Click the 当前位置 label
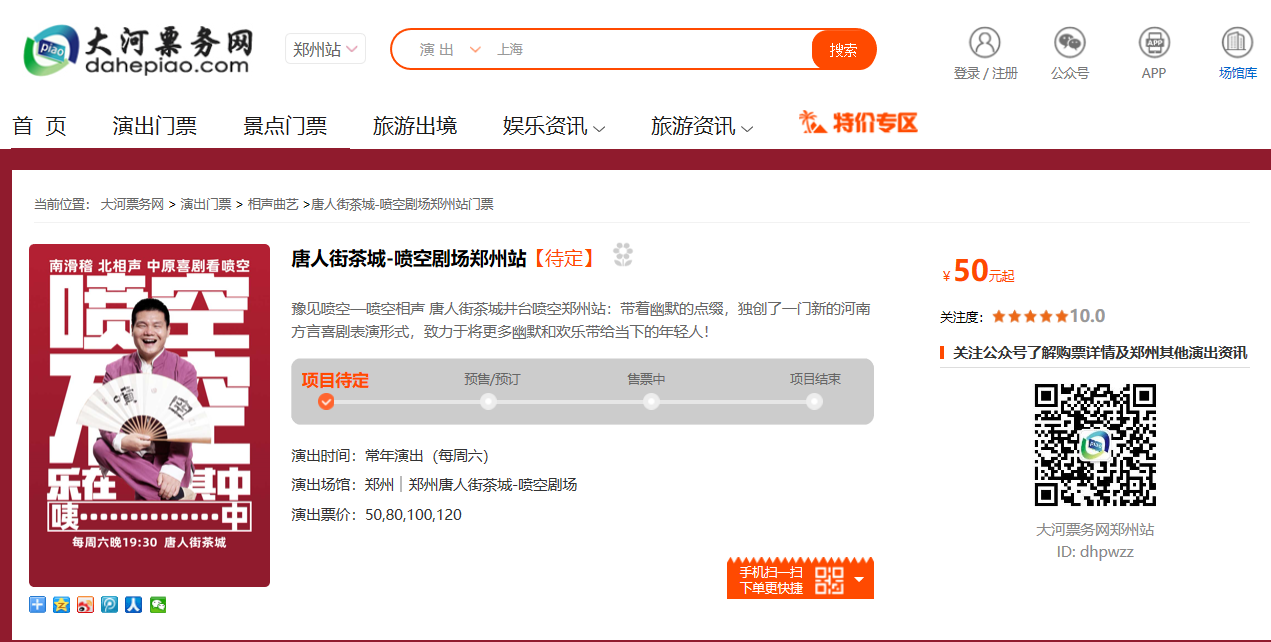The image size is (1271, 642). point(62,204)
